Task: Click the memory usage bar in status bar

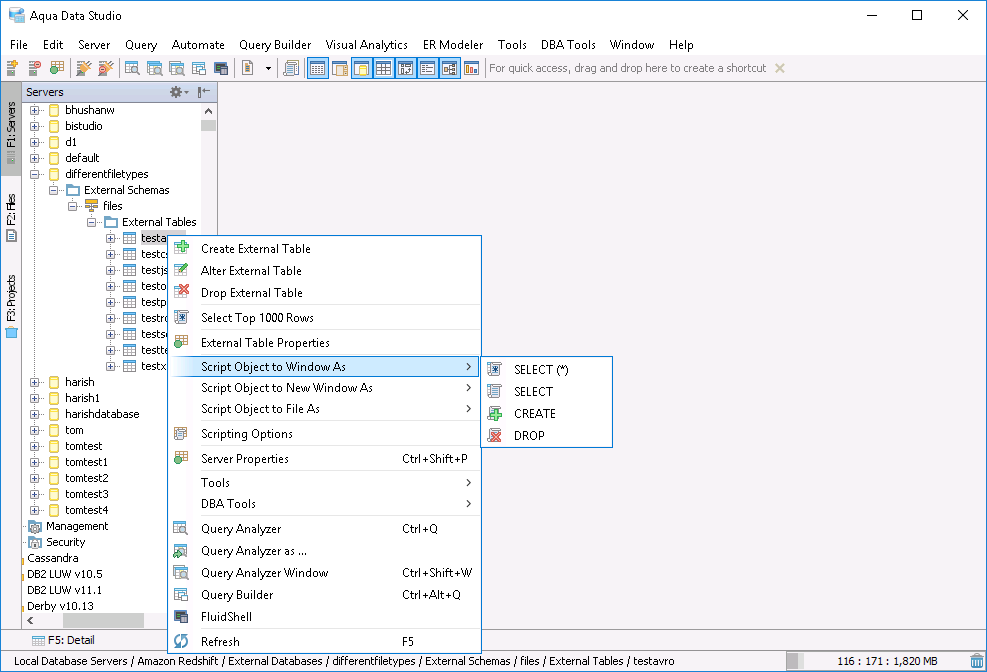Action: 875,661
